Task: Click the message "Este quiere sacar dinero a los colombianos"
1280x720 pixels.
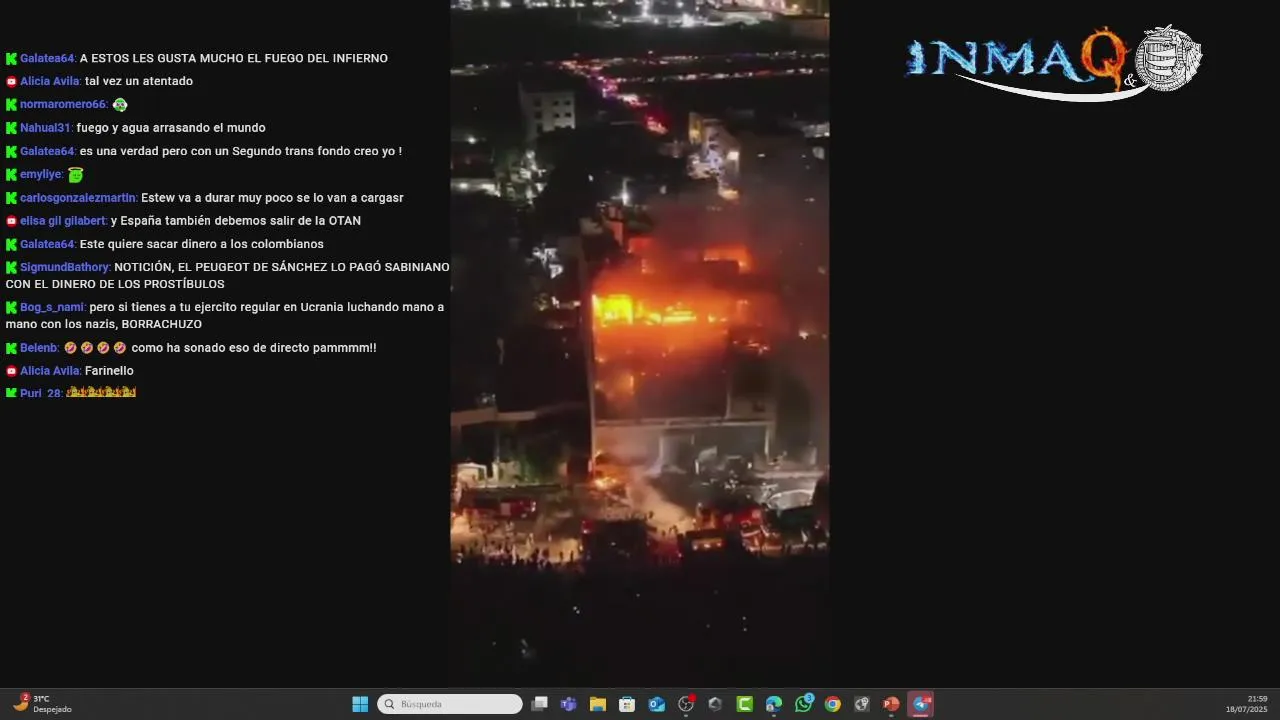Action: [x=202, y=244]
